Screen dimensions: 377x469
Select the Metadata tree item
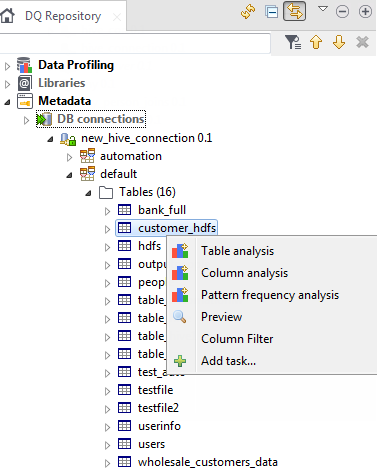[x=65, y=101]
